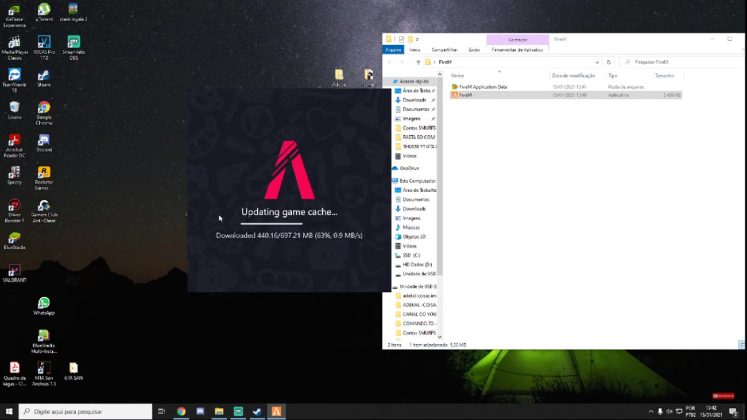Open Objetos 3D in navigation pane
This screenshot has width=747, height=420.
[x=414, y=237]
